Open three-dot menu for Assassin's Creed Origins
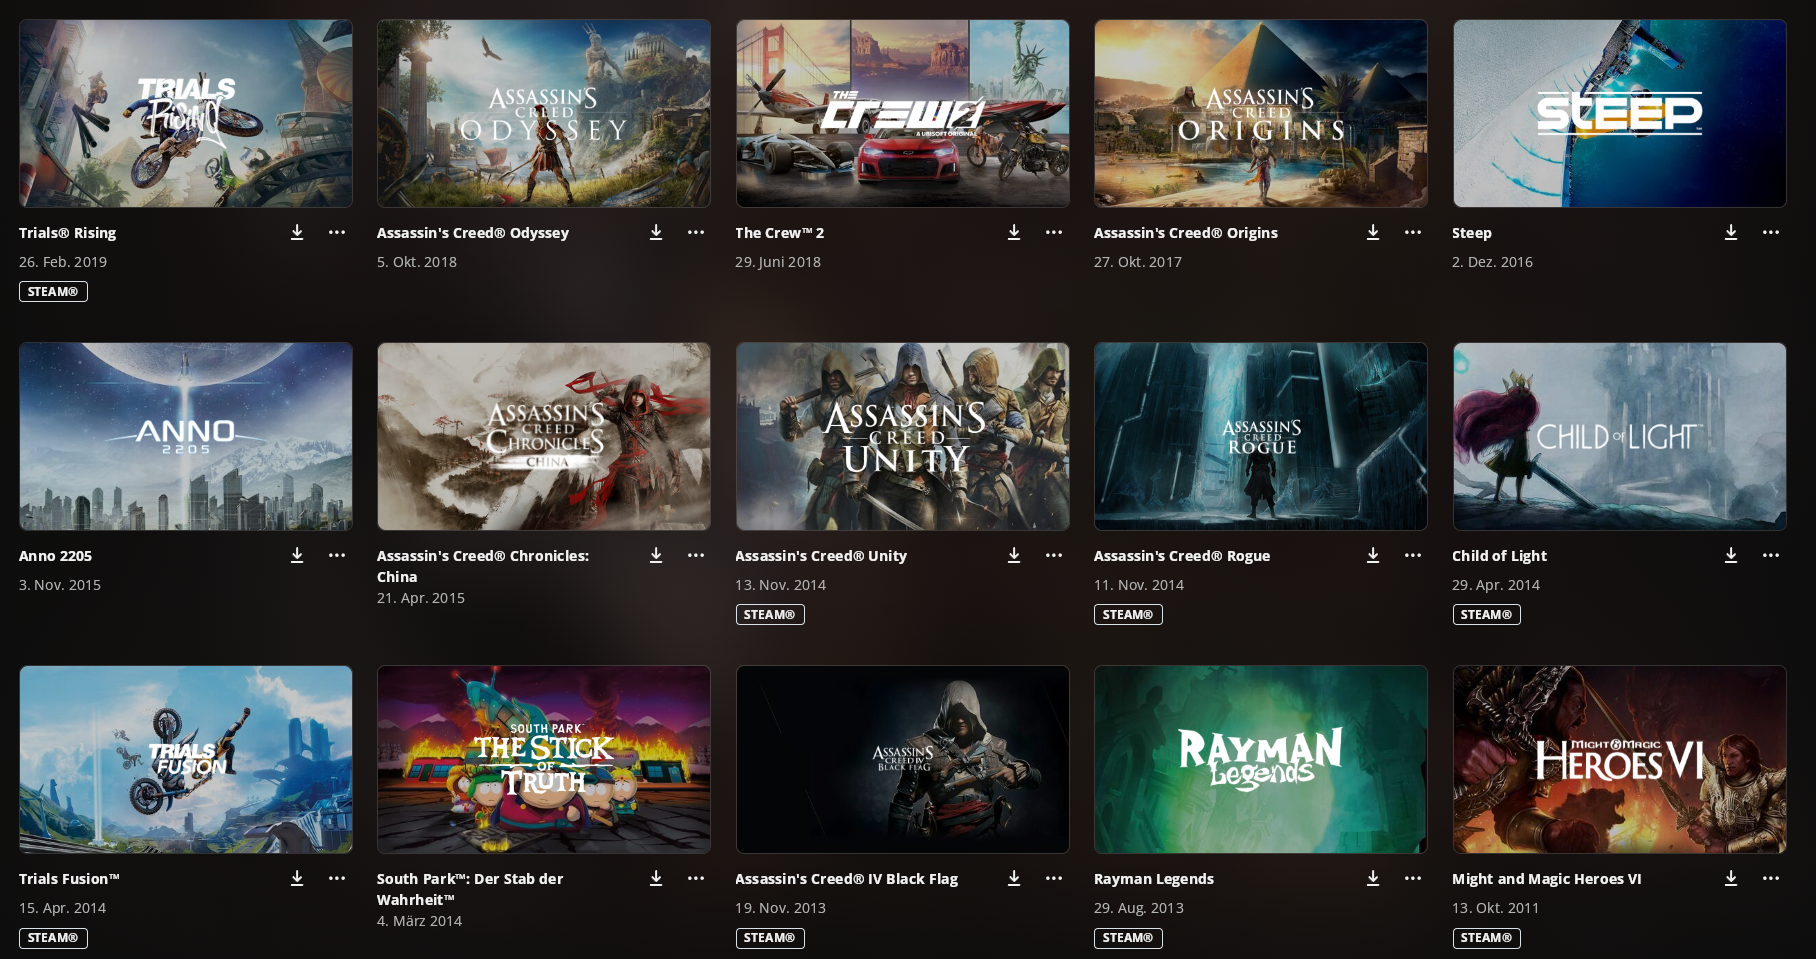The width and height of the screenshot is (1816, 959). point(1413,232)
